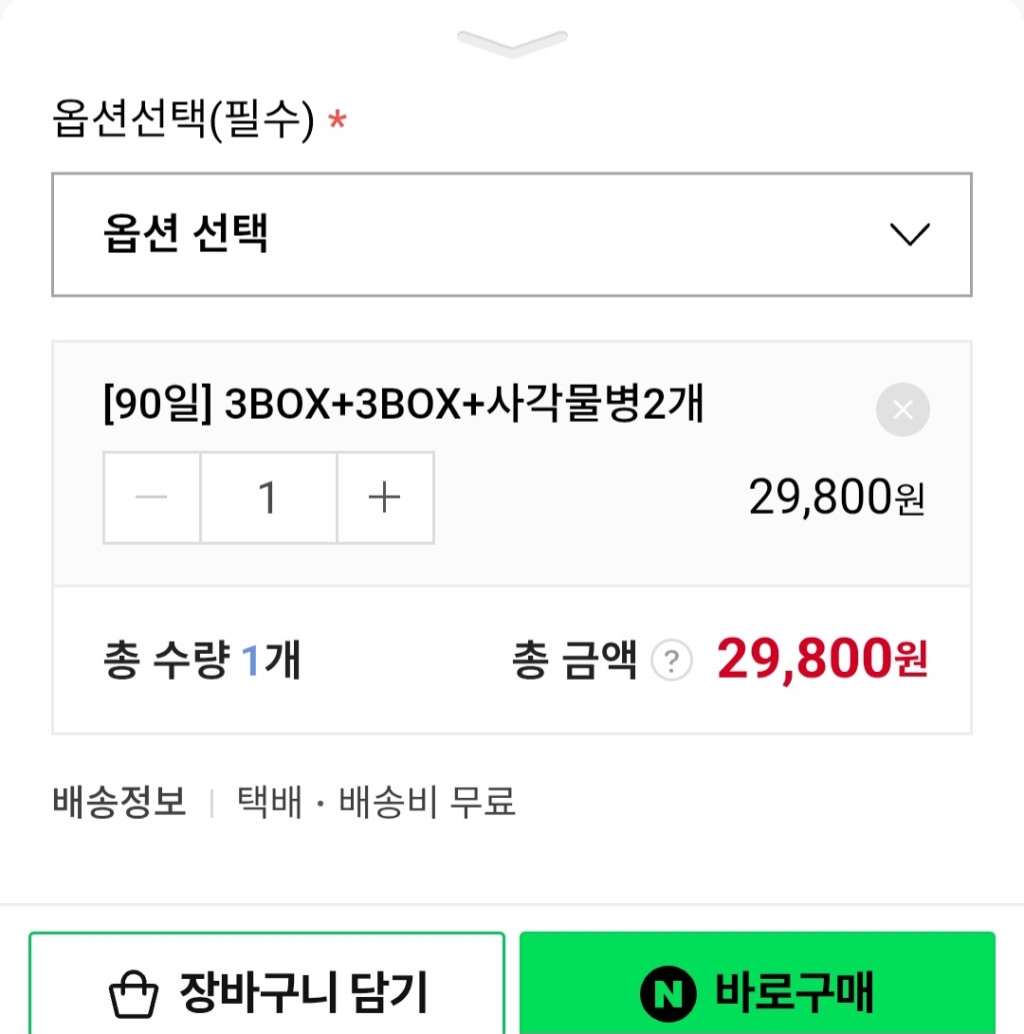The width and height of the screenshot is (1024, 1034).
Task: Increase quantity with the plus button
Action: (x=385, y=498)
